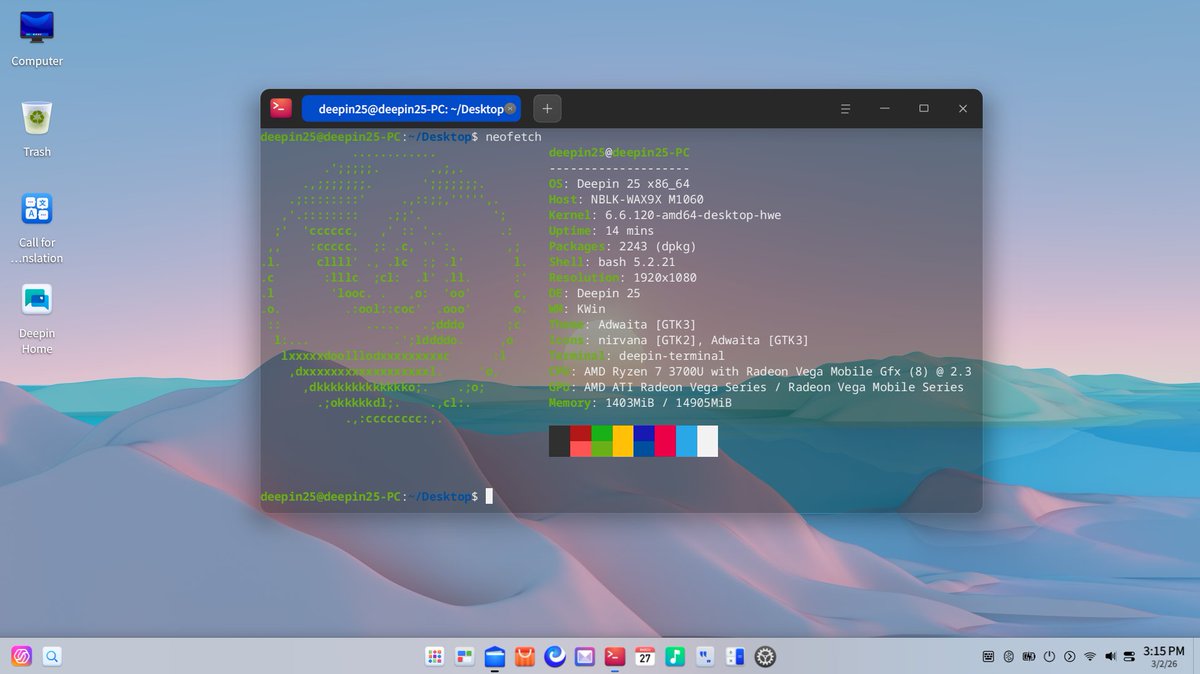The height and width of the screenshot is (674, 1200).
Task: Mute audio using the tray speaker icon
Action: (x=1110, y=656)
